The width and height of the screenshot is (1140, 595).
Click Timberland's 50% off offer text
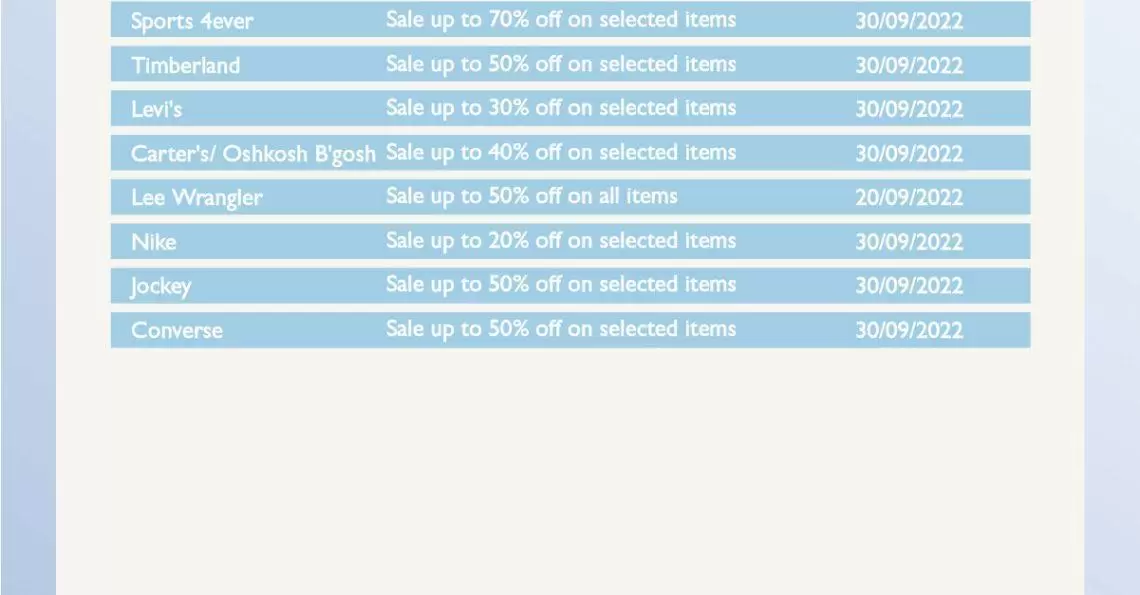pos(561,64)
